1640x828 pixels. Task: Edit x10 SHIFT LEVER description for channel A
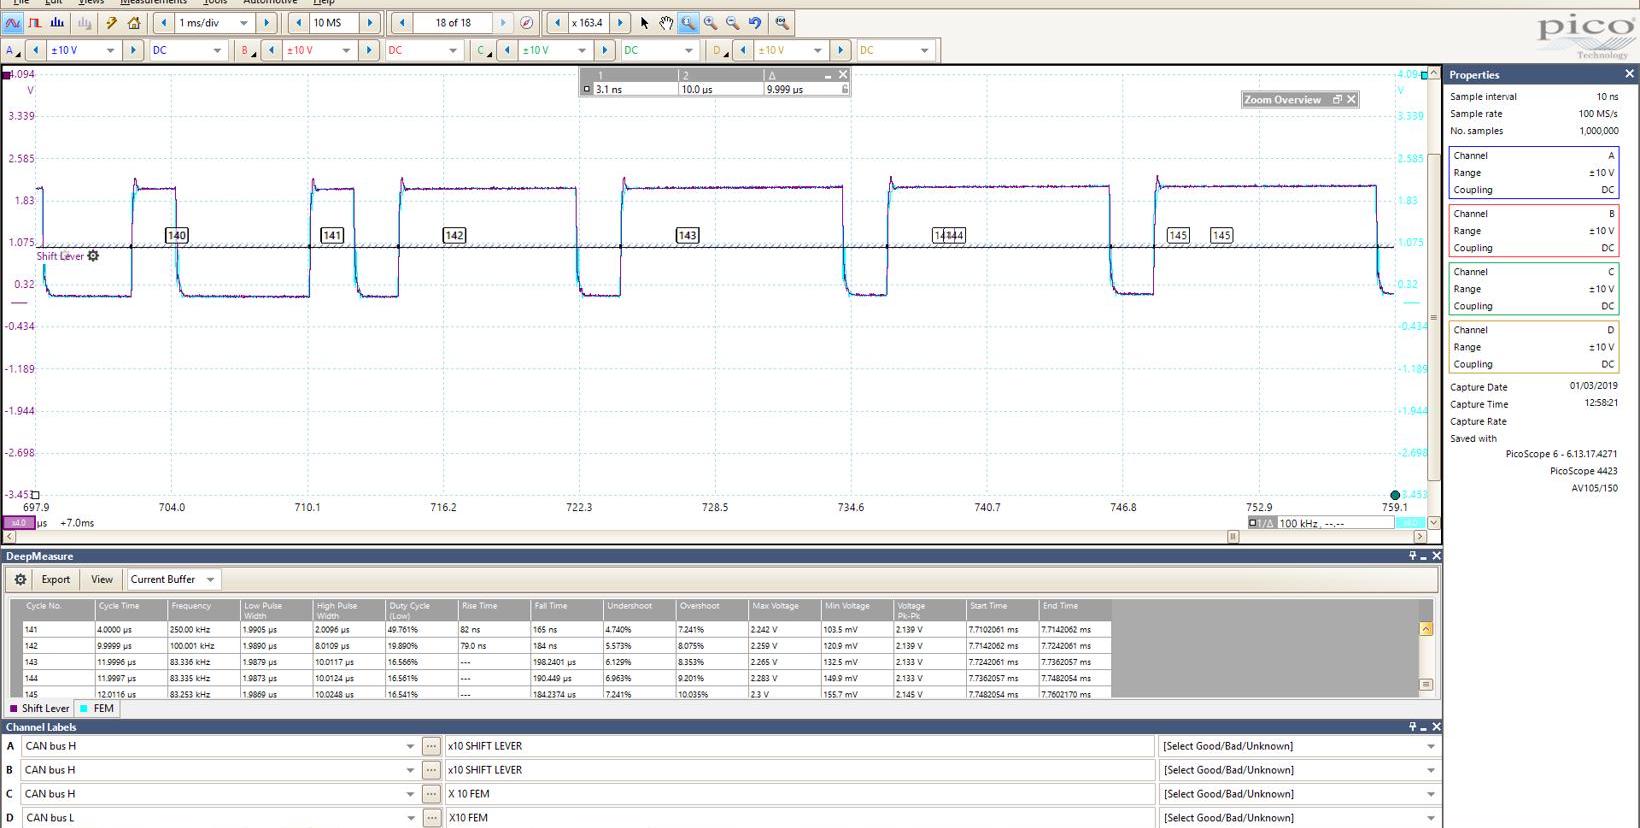pos(799,746)
